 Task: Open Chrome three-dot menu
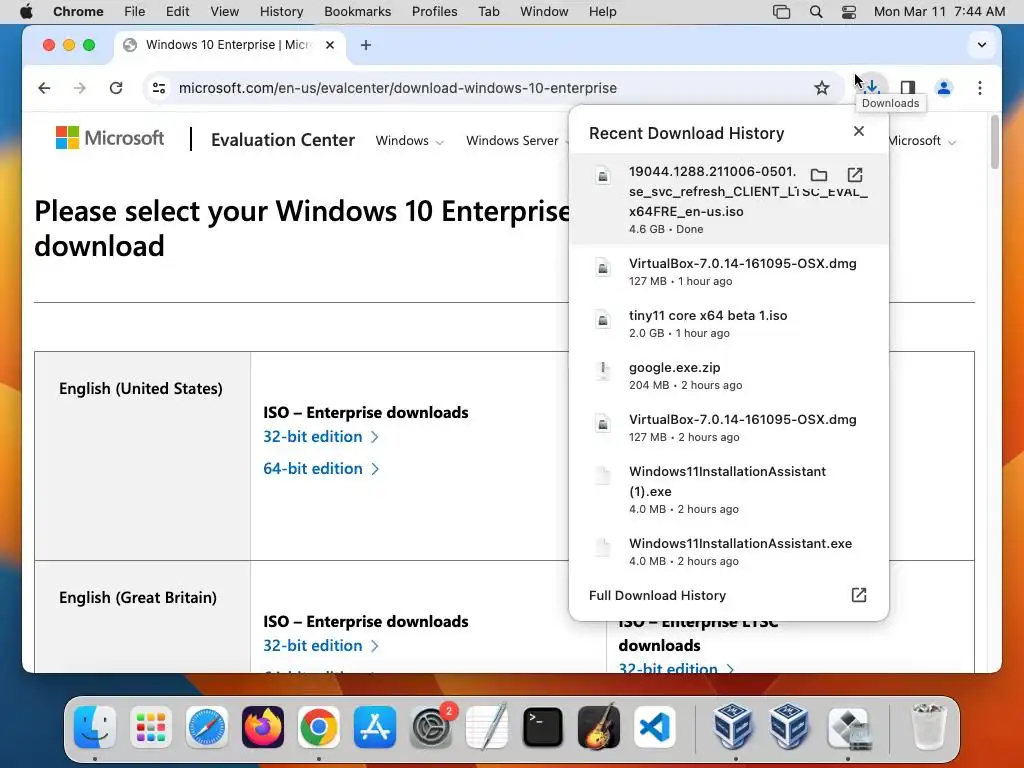(980, 88)
